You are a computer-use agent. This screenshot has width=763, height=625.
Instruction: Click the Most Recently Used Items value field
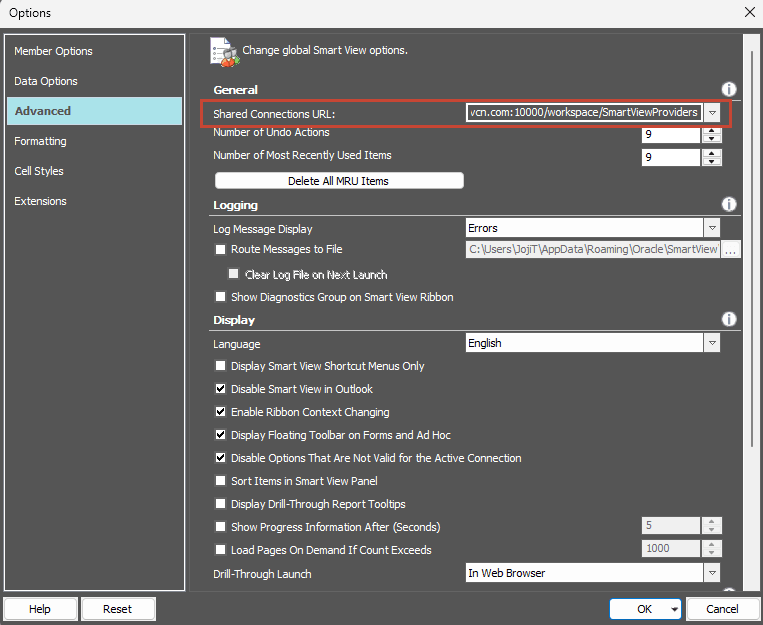(671, 157)
